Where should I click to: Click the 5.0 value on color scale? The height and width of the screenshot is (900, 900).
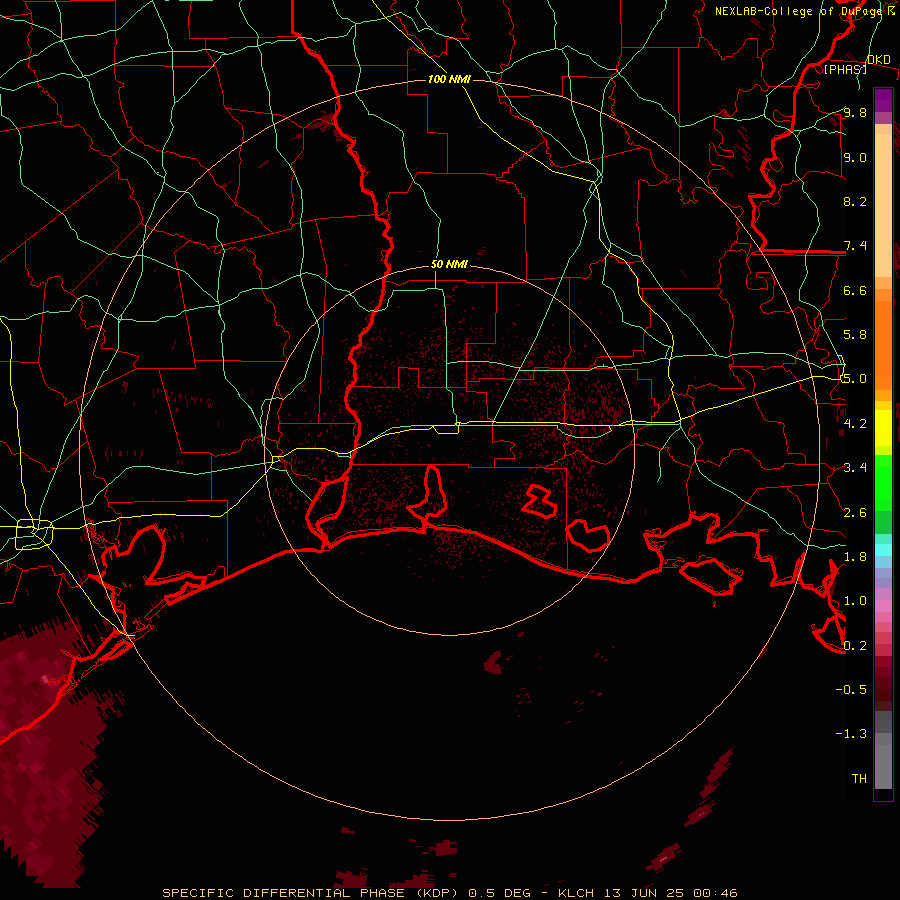coord(855,379)
